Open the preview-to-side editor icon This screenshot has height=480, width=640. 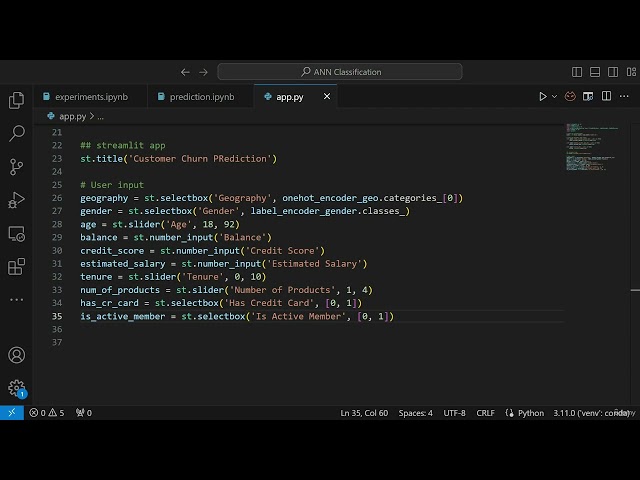click(x=588, y=96)
